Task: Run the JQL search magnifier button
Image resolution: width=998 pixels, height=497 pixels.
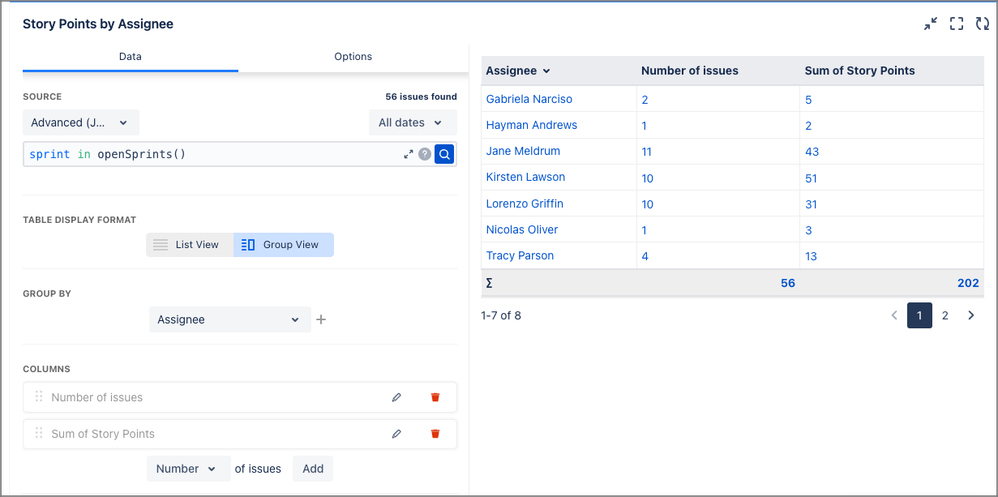Action: click(x=444, y=154)
